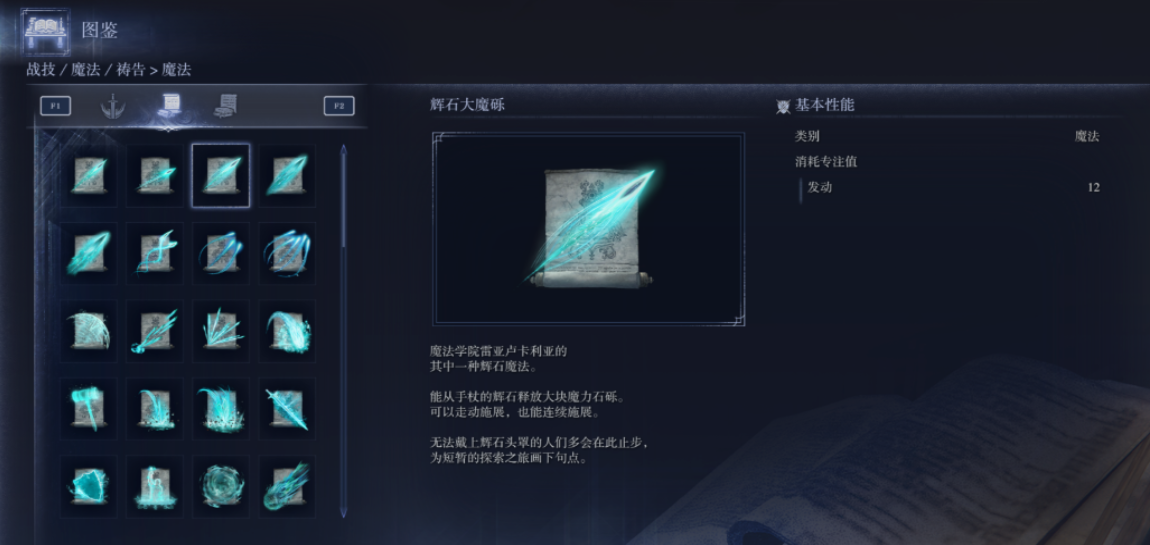Switch to the sword skills tab

112,106
